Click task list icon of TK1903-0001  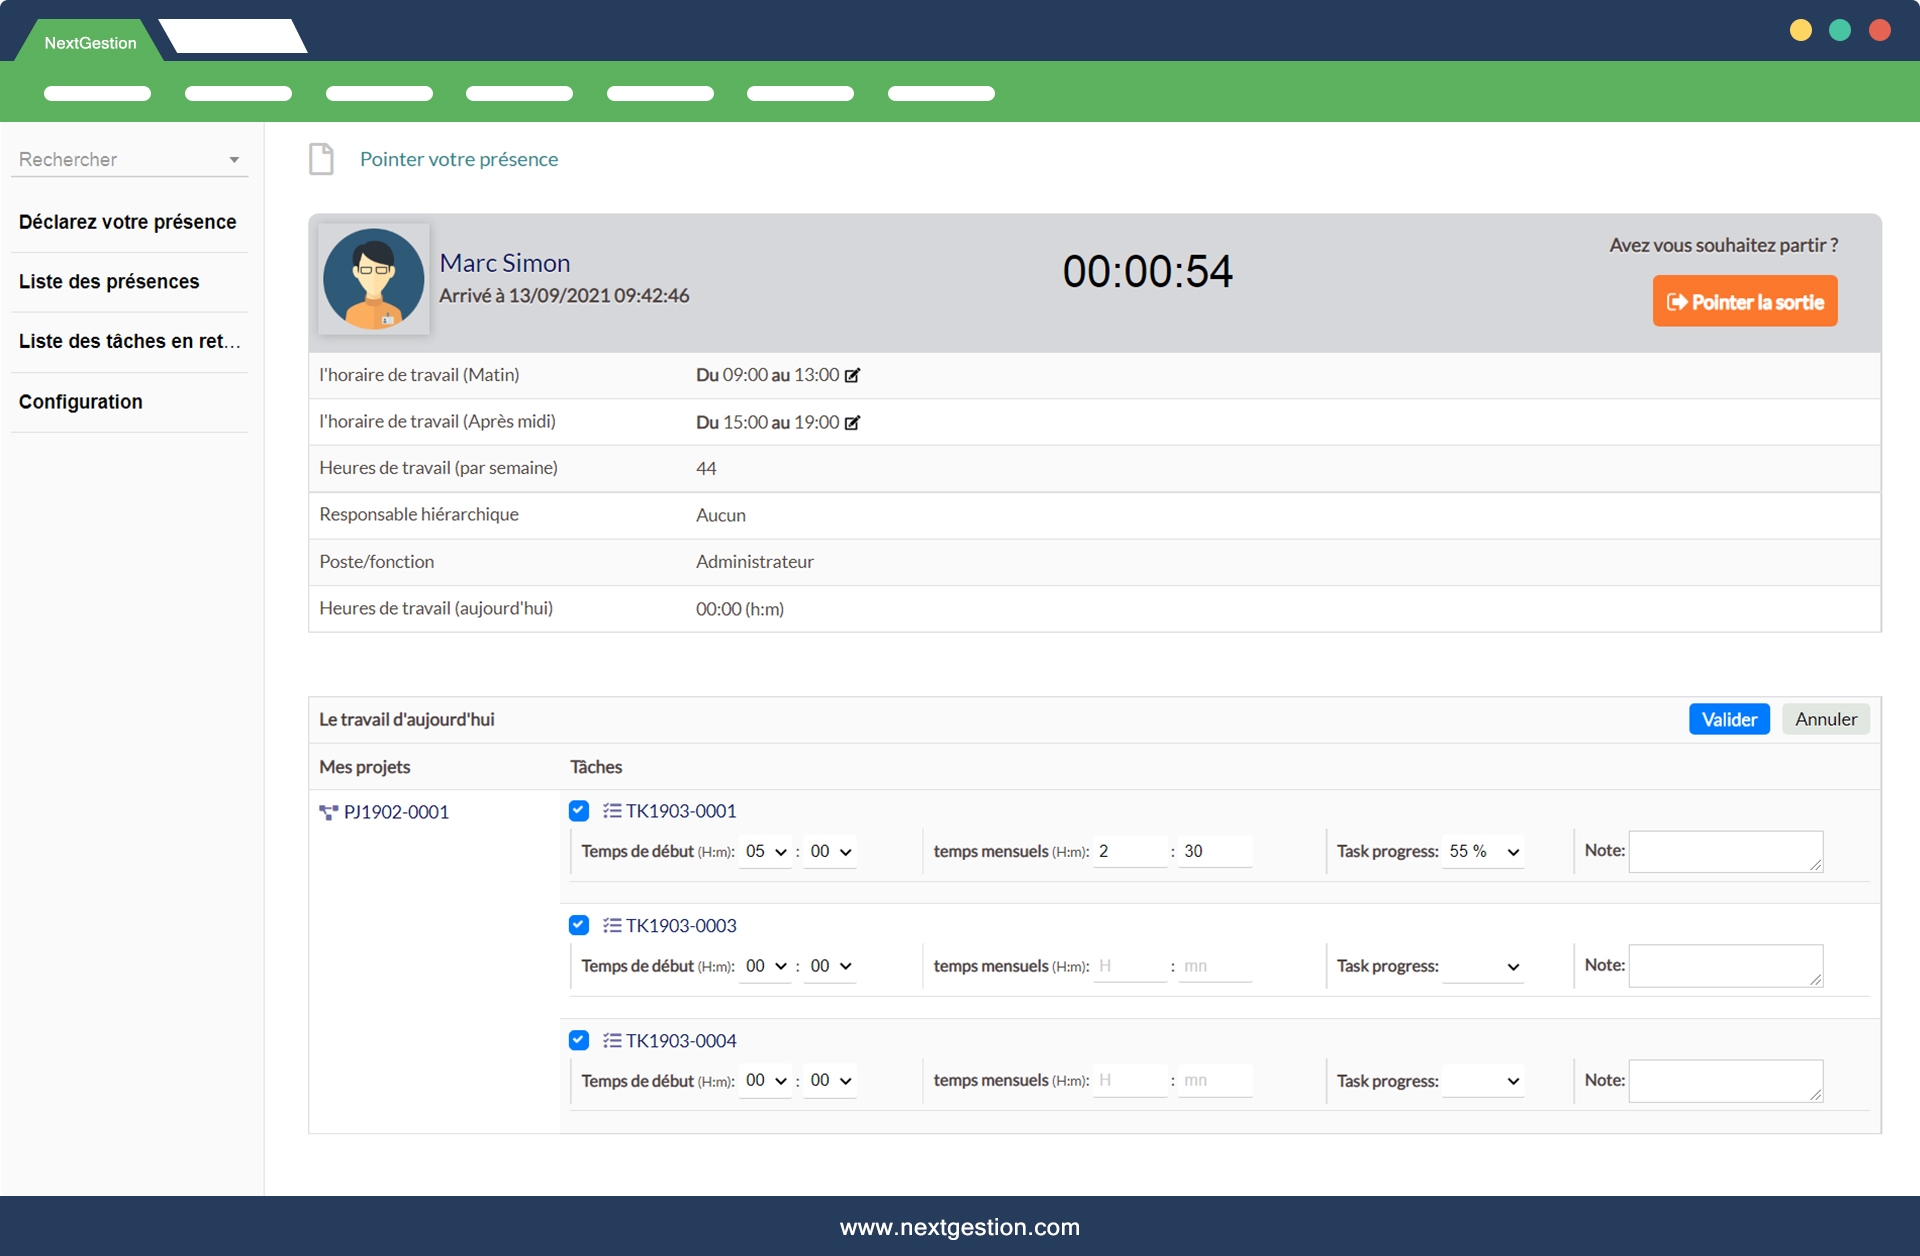[612, 811]
